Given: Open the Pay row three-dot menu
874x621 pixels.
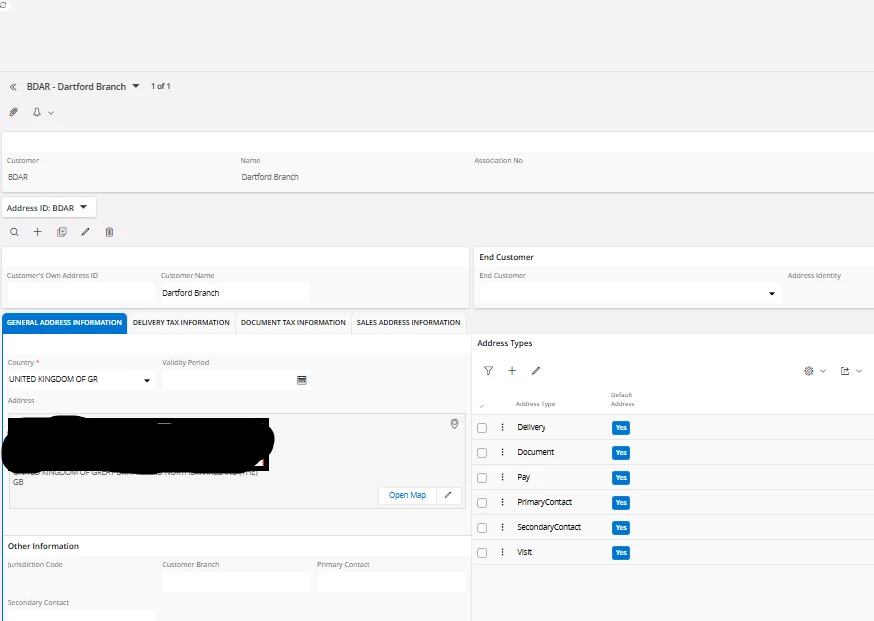Looking at the screenshot, I should (502, 477).
